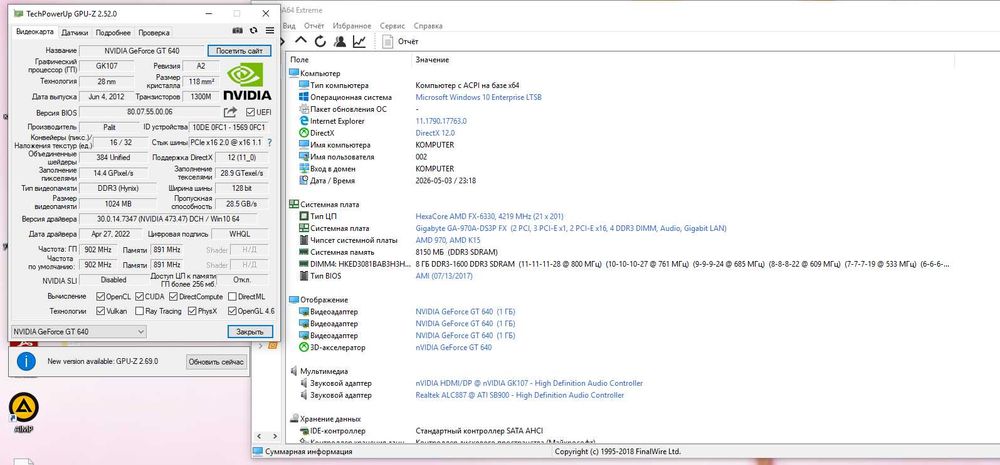Open the Realtek ALC887 audio controller link
The image size is (1000, 465).
pyautogui.click(x=519, y=395)
